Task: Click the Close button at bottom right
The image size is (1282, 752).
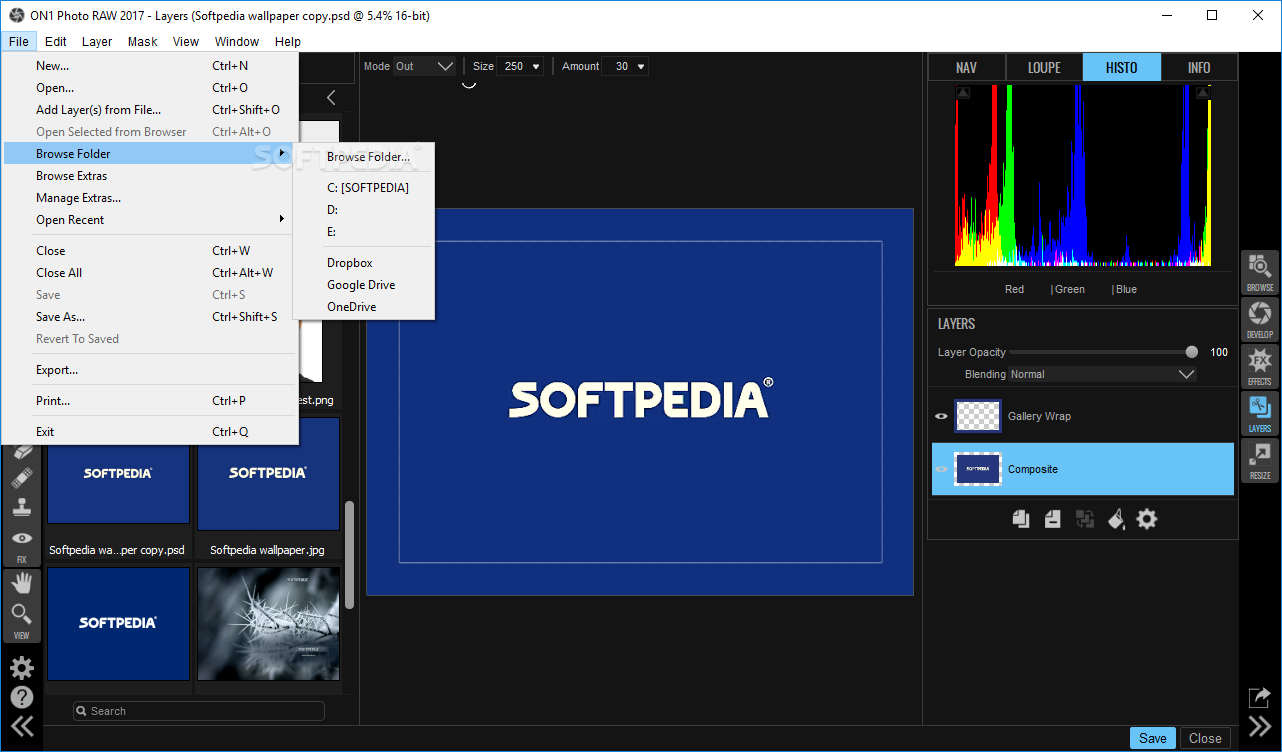Action: pyautogui.click(x=1205, y=738)
